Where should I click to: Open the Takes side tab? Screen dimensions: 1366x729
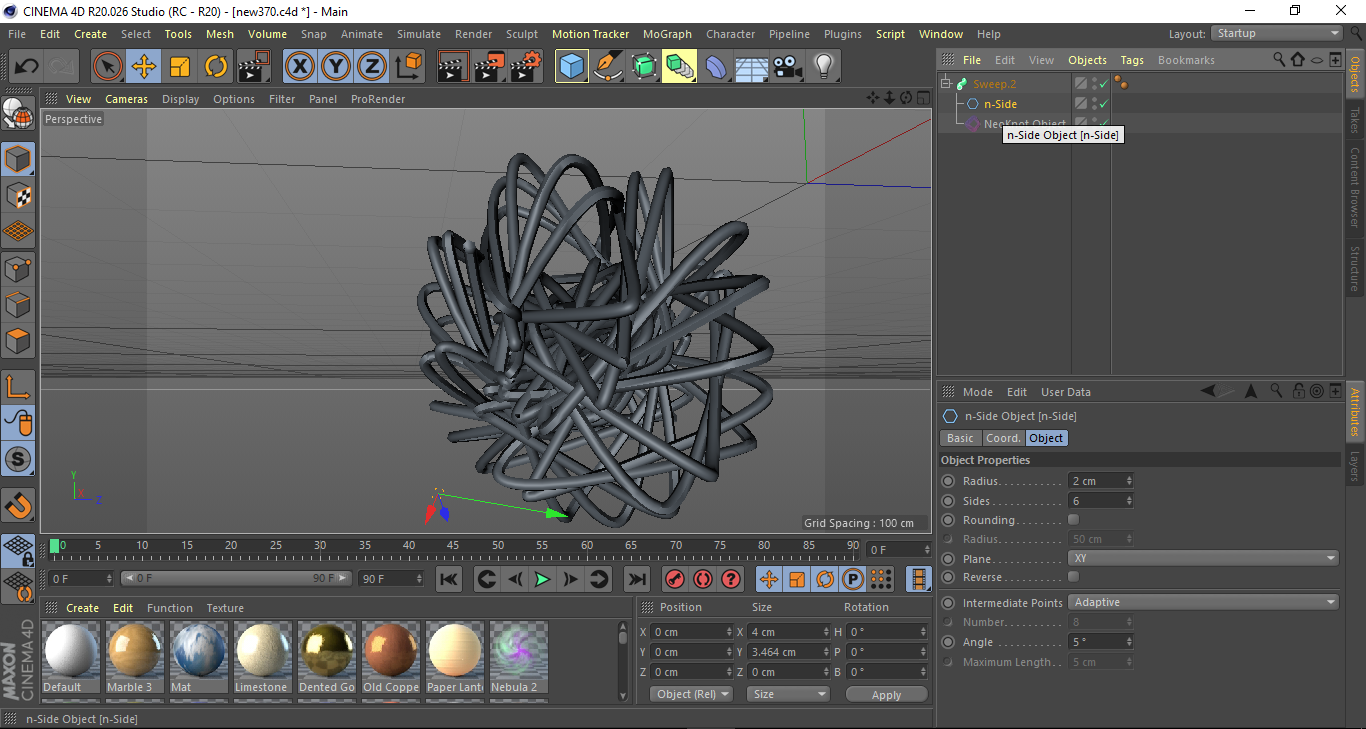[1355, 120]
